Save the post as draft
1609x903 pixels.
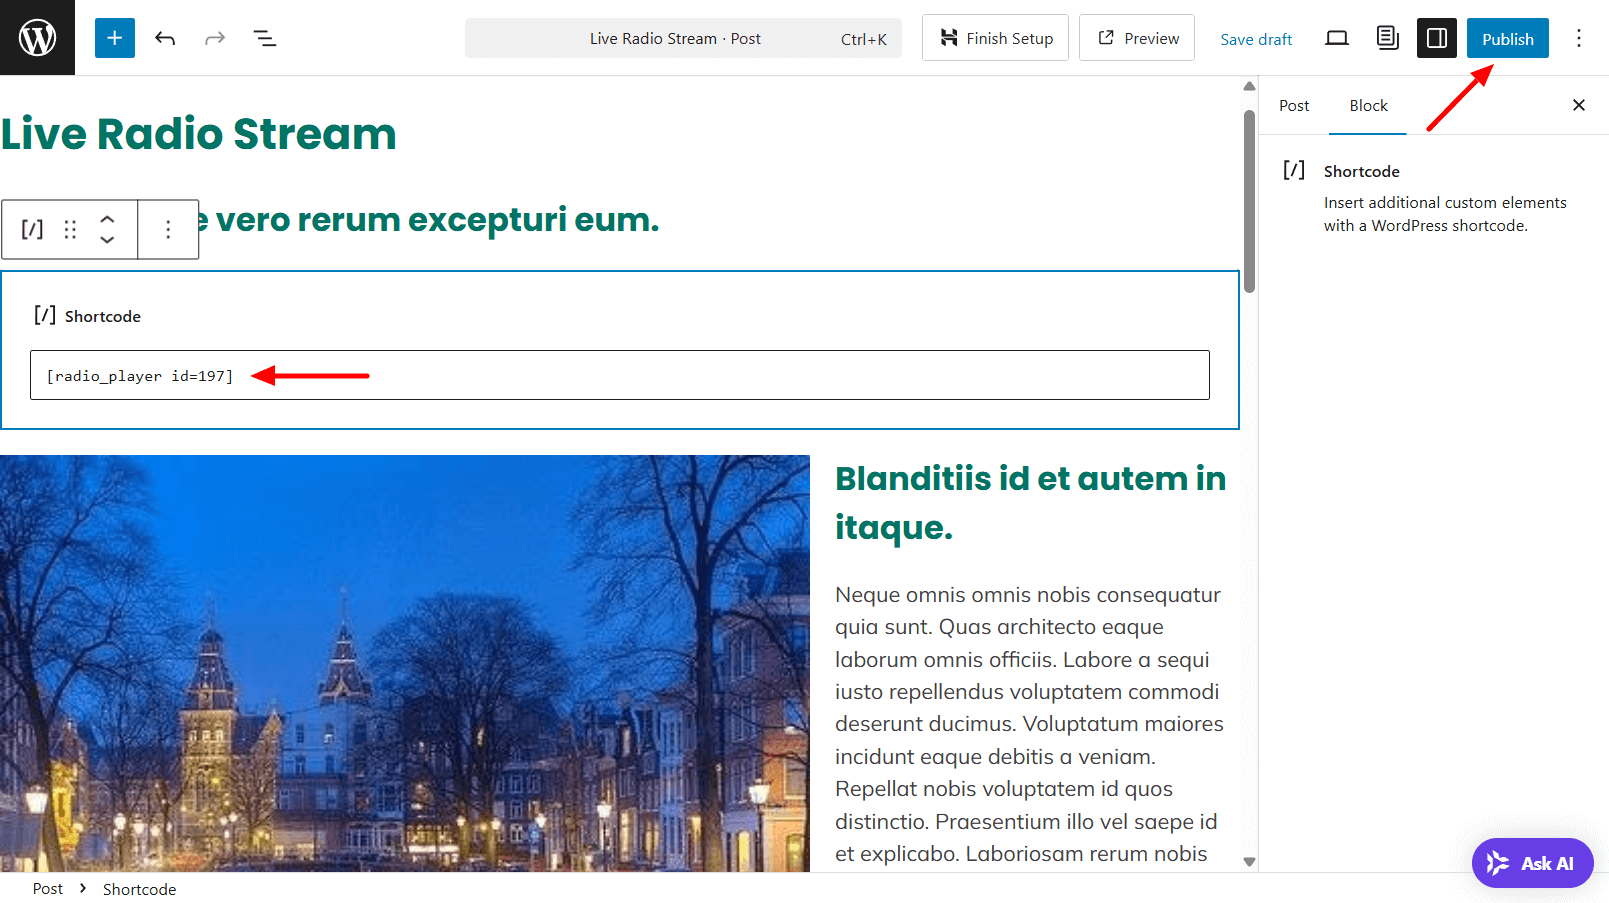[1256, 39]
